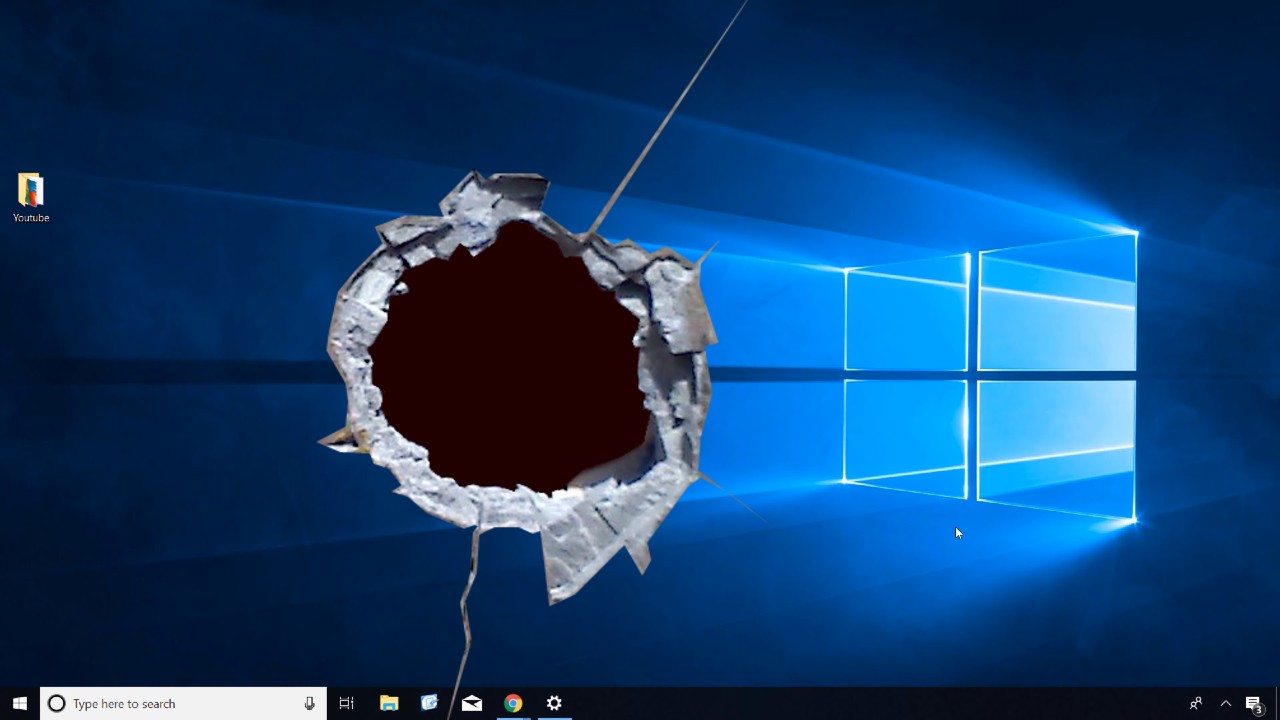This screenshot has height=720, width=1280.
Task: Activate the Cortana microphone icon
Action: pos(310,703)
